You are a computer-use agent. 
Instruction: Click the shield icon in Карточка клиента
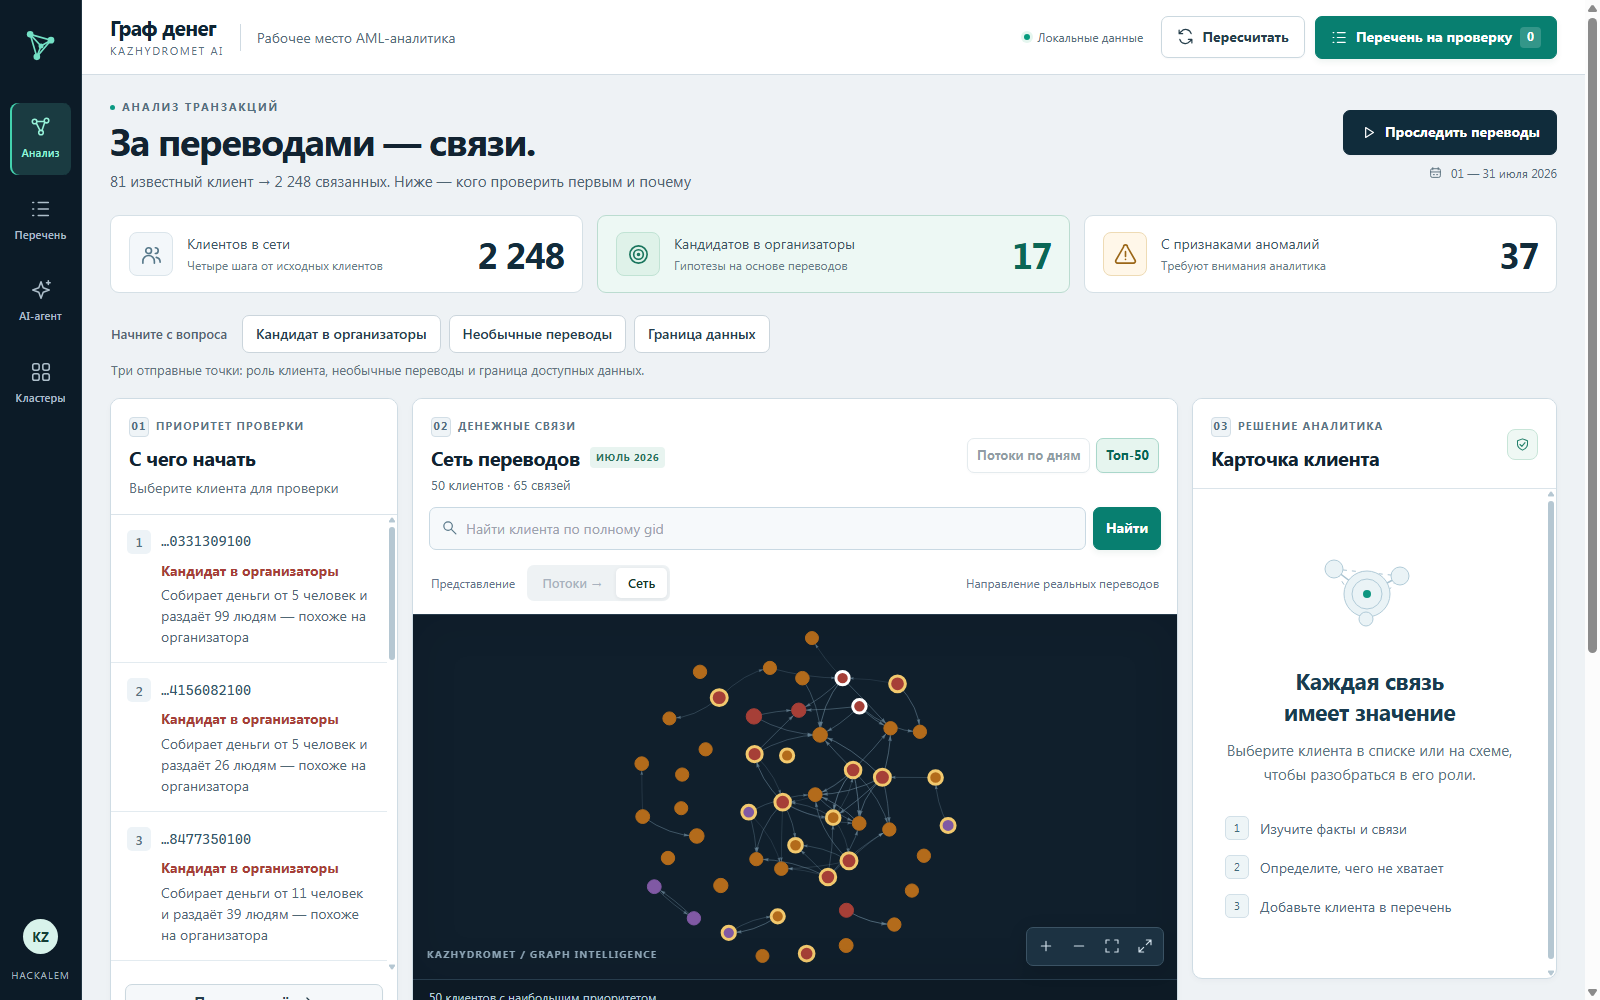[x=1522, y=444]
